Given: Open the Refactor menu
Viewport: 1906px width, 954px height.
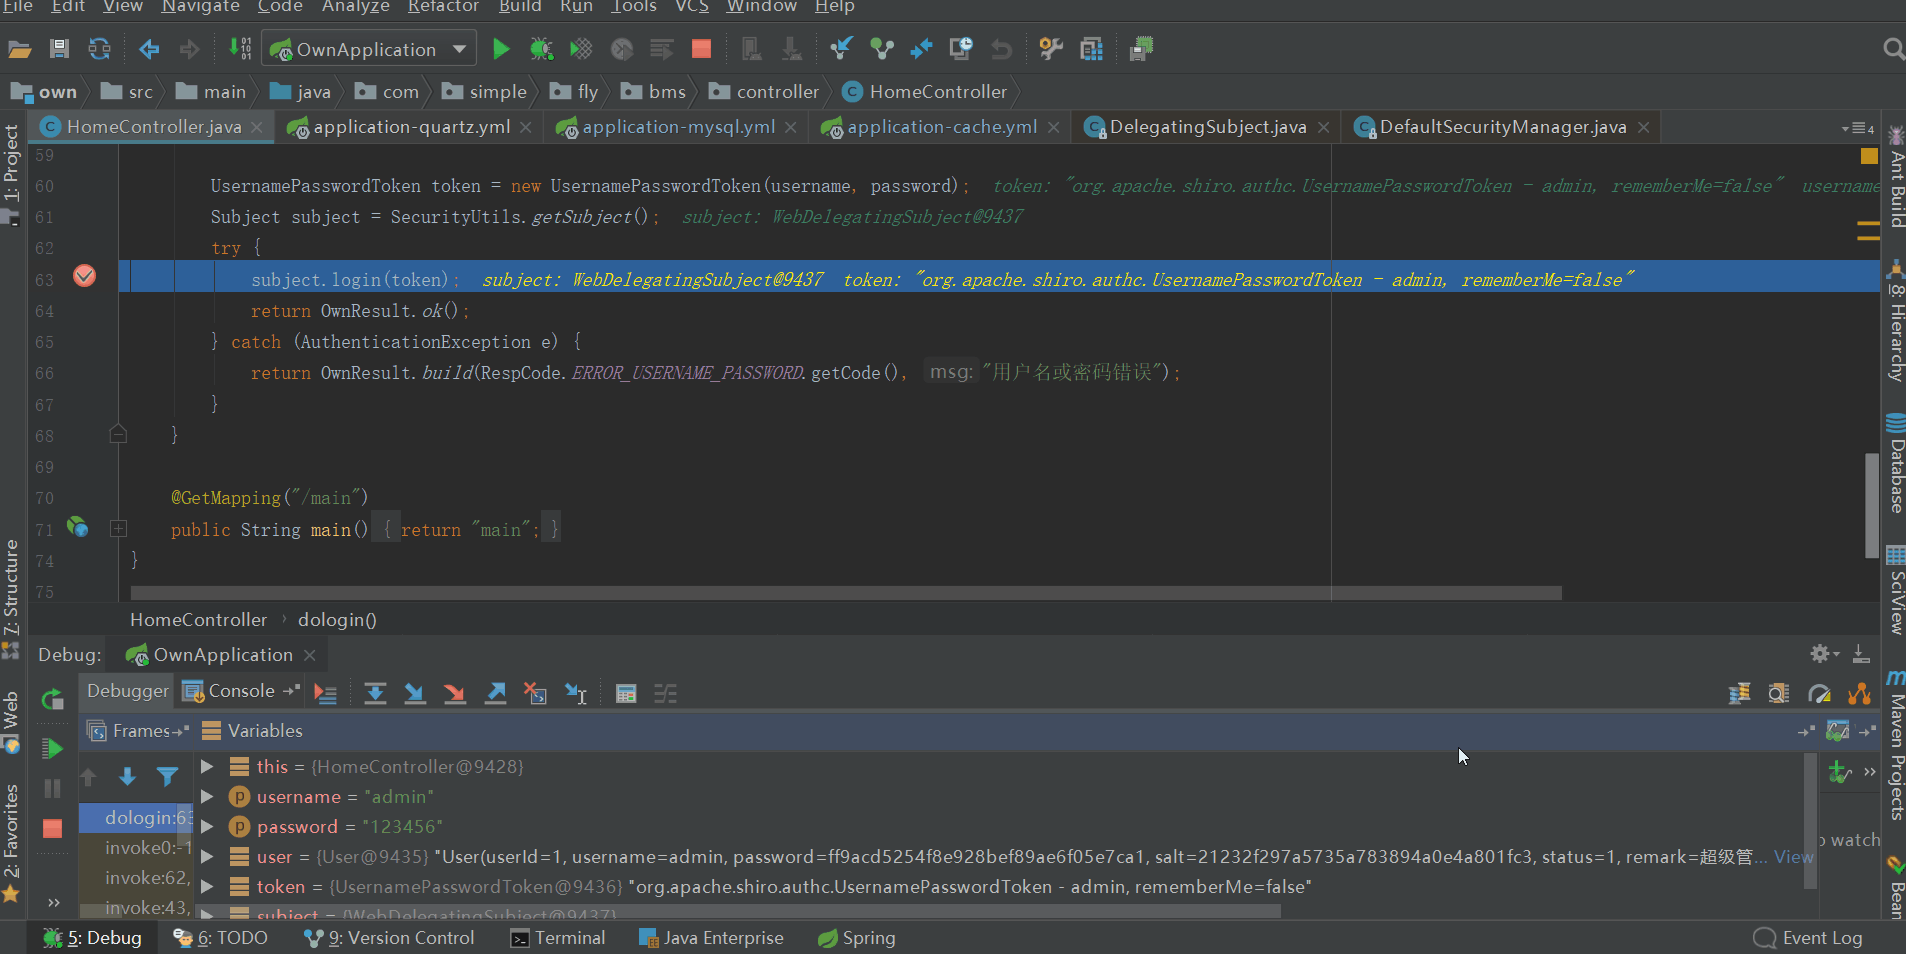Looking at the screenshot, I should [x=443, y=7].
